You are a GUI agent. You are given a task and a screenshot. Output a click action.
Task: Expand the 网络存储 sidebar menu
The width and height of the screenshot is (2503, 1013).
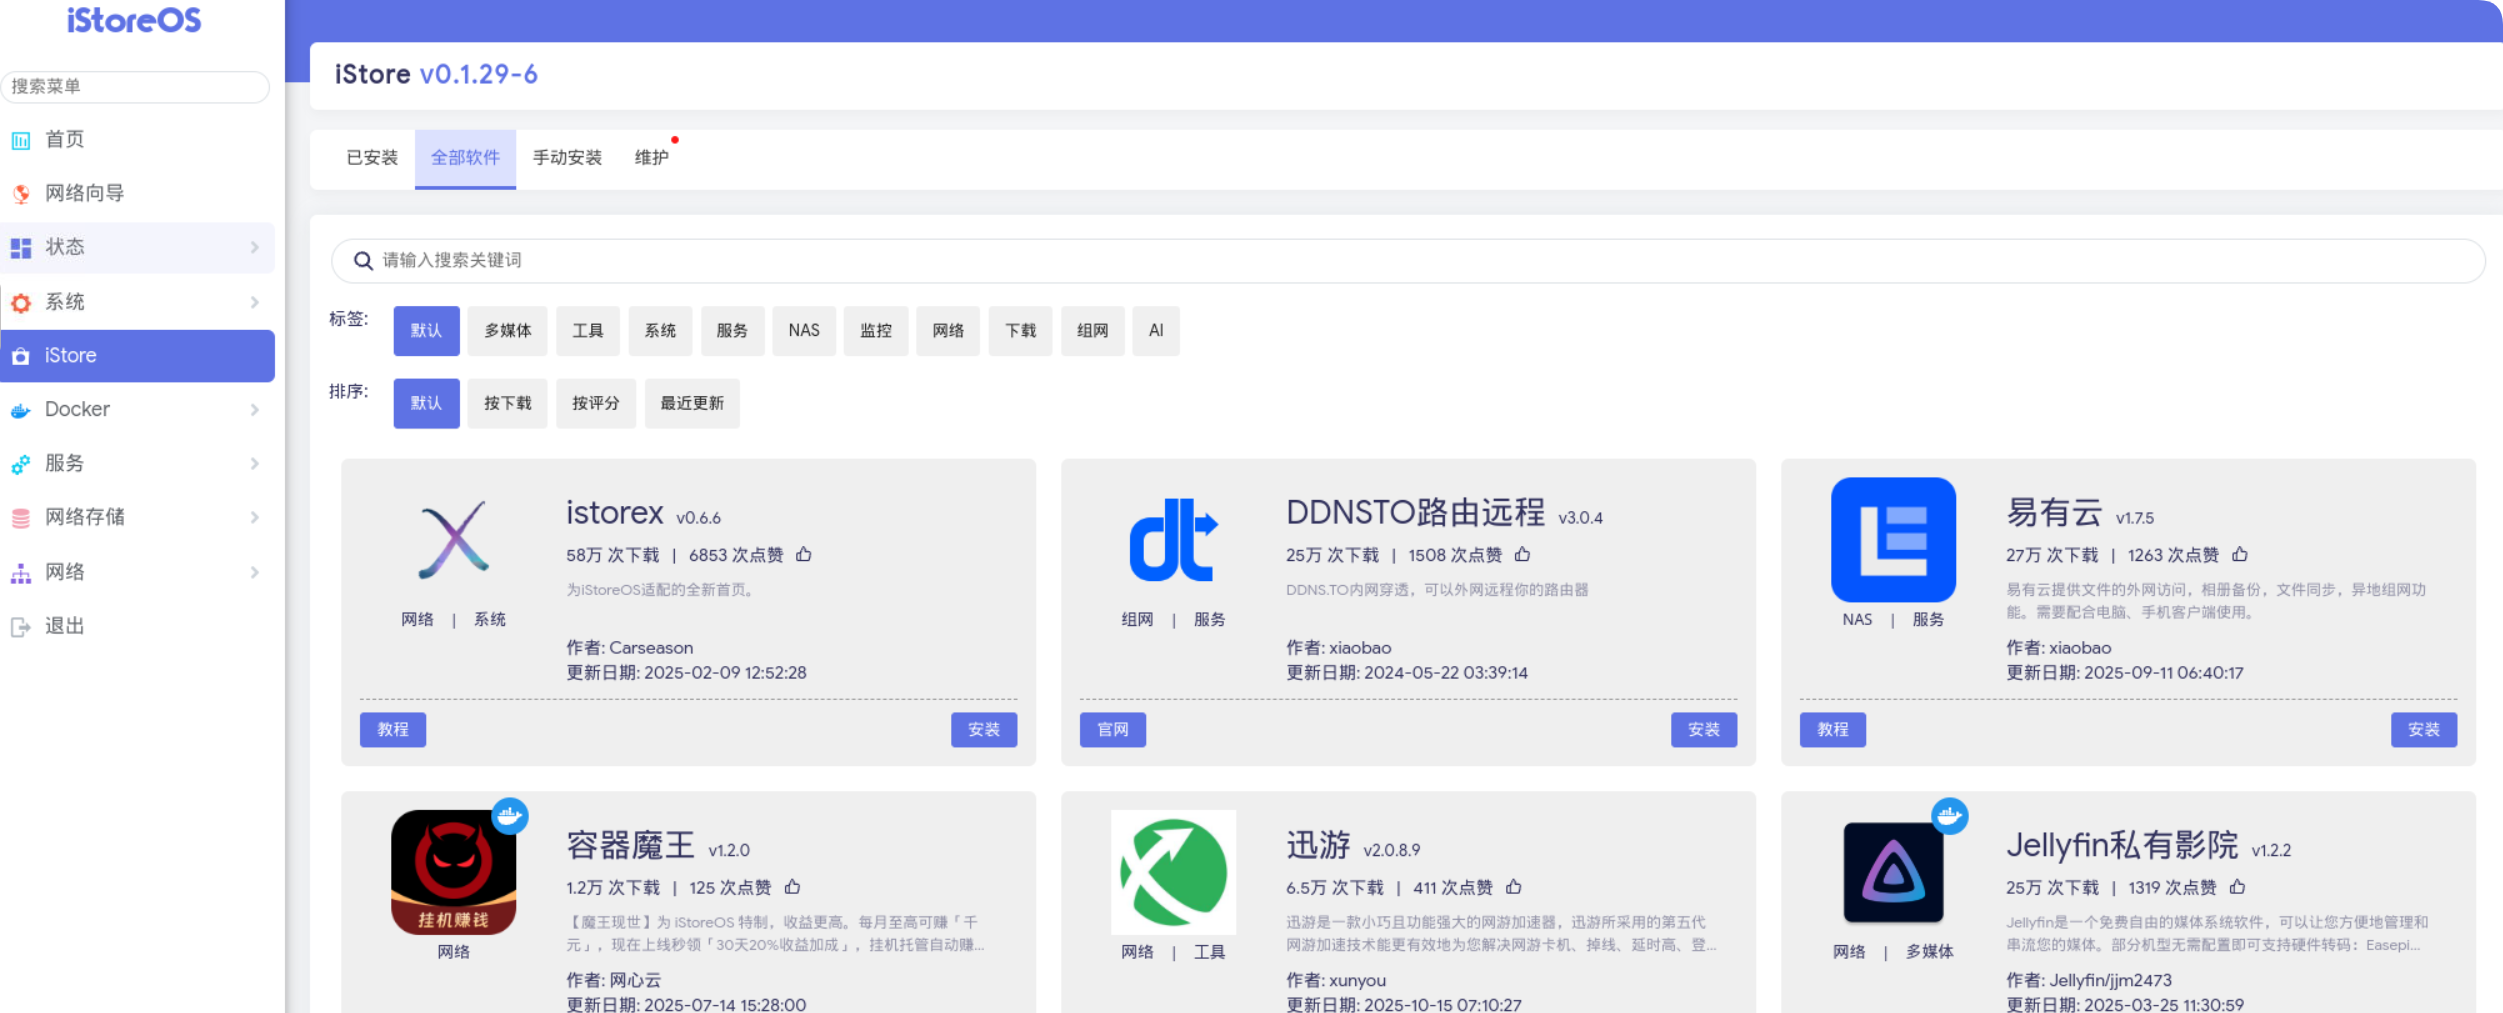pos(87,517)
